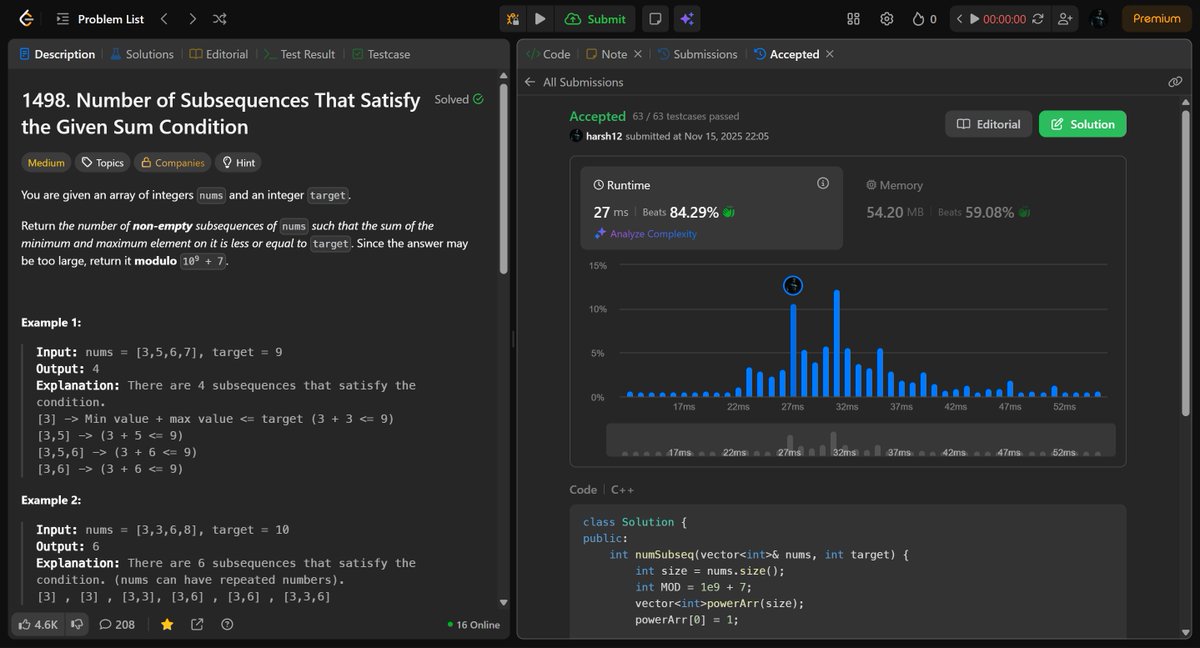
Task: Expand the Companies tag
Action: pos(172,162)
